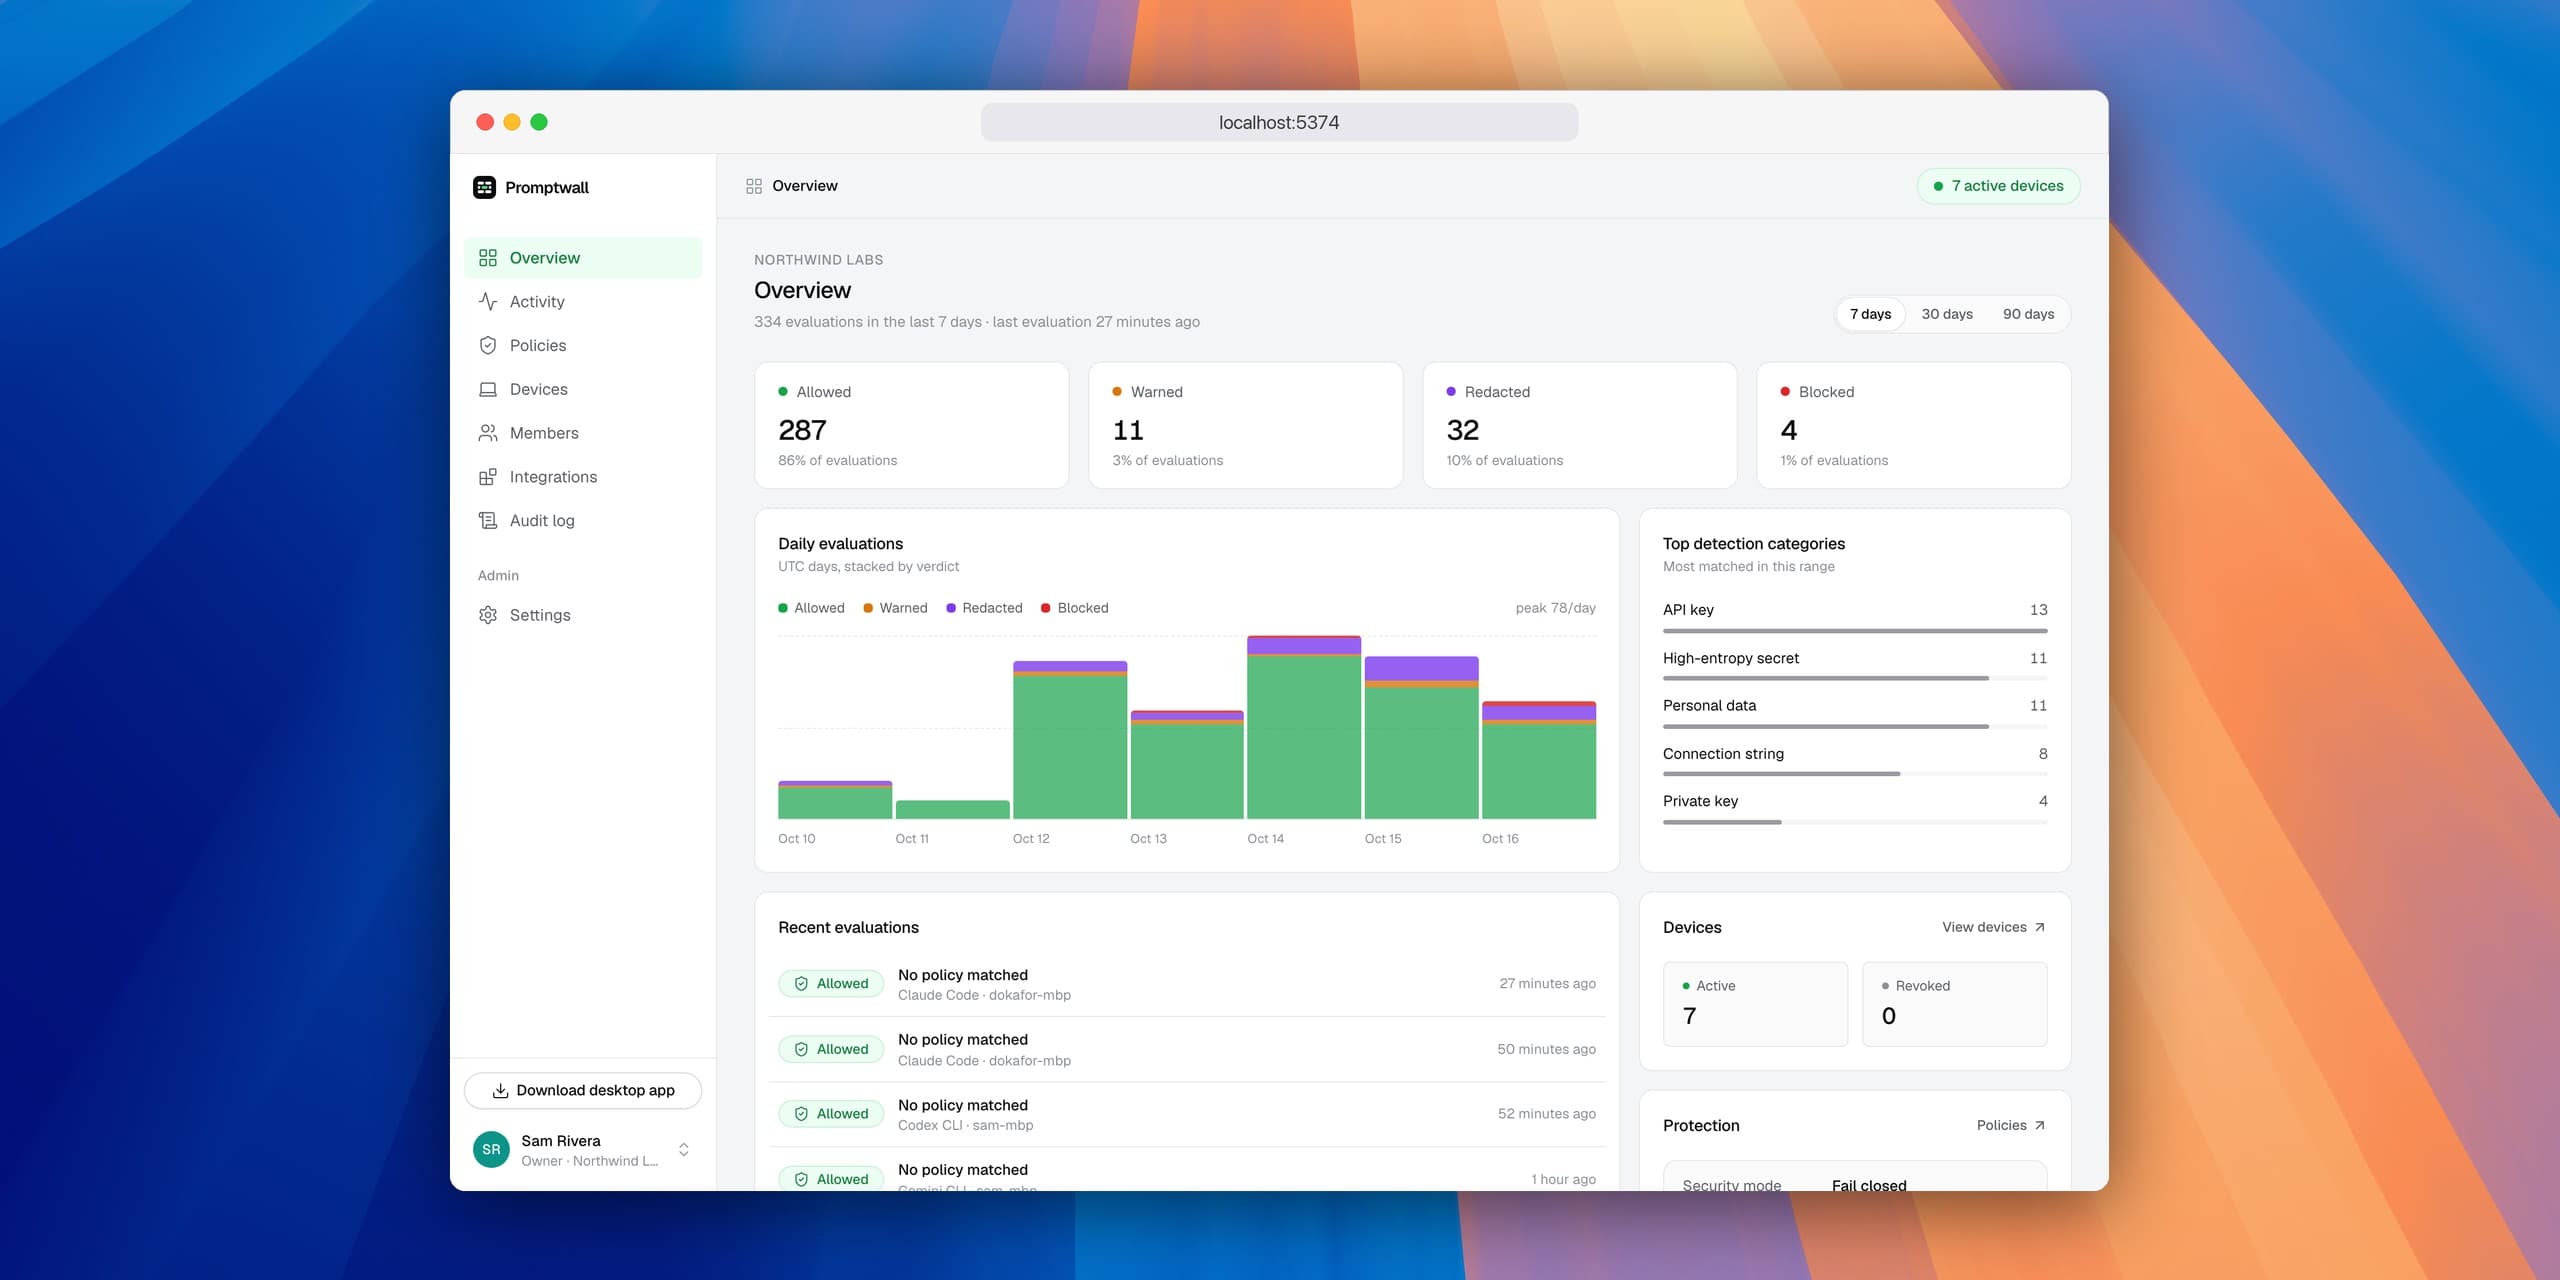Click the Private key detection progress bar

pyautogui.click(x=1855, y=822)
